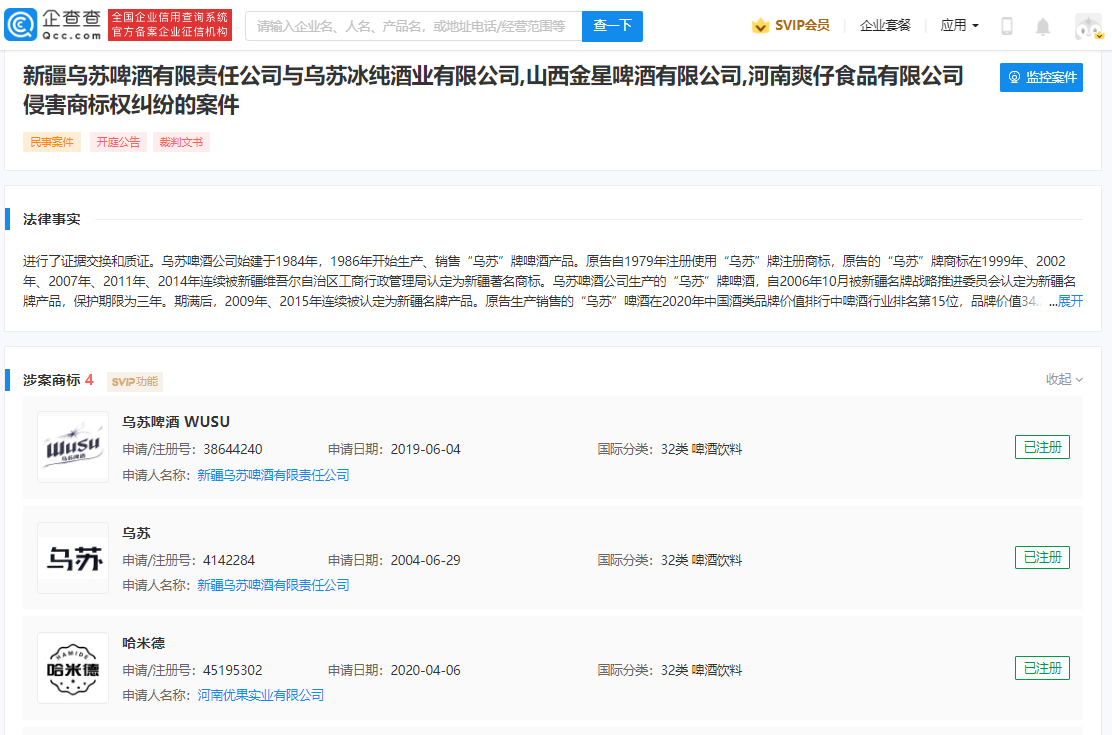1112x735 pixels.
Task: View the WUSU trademark thumbnail
Action: click(73, 447)
